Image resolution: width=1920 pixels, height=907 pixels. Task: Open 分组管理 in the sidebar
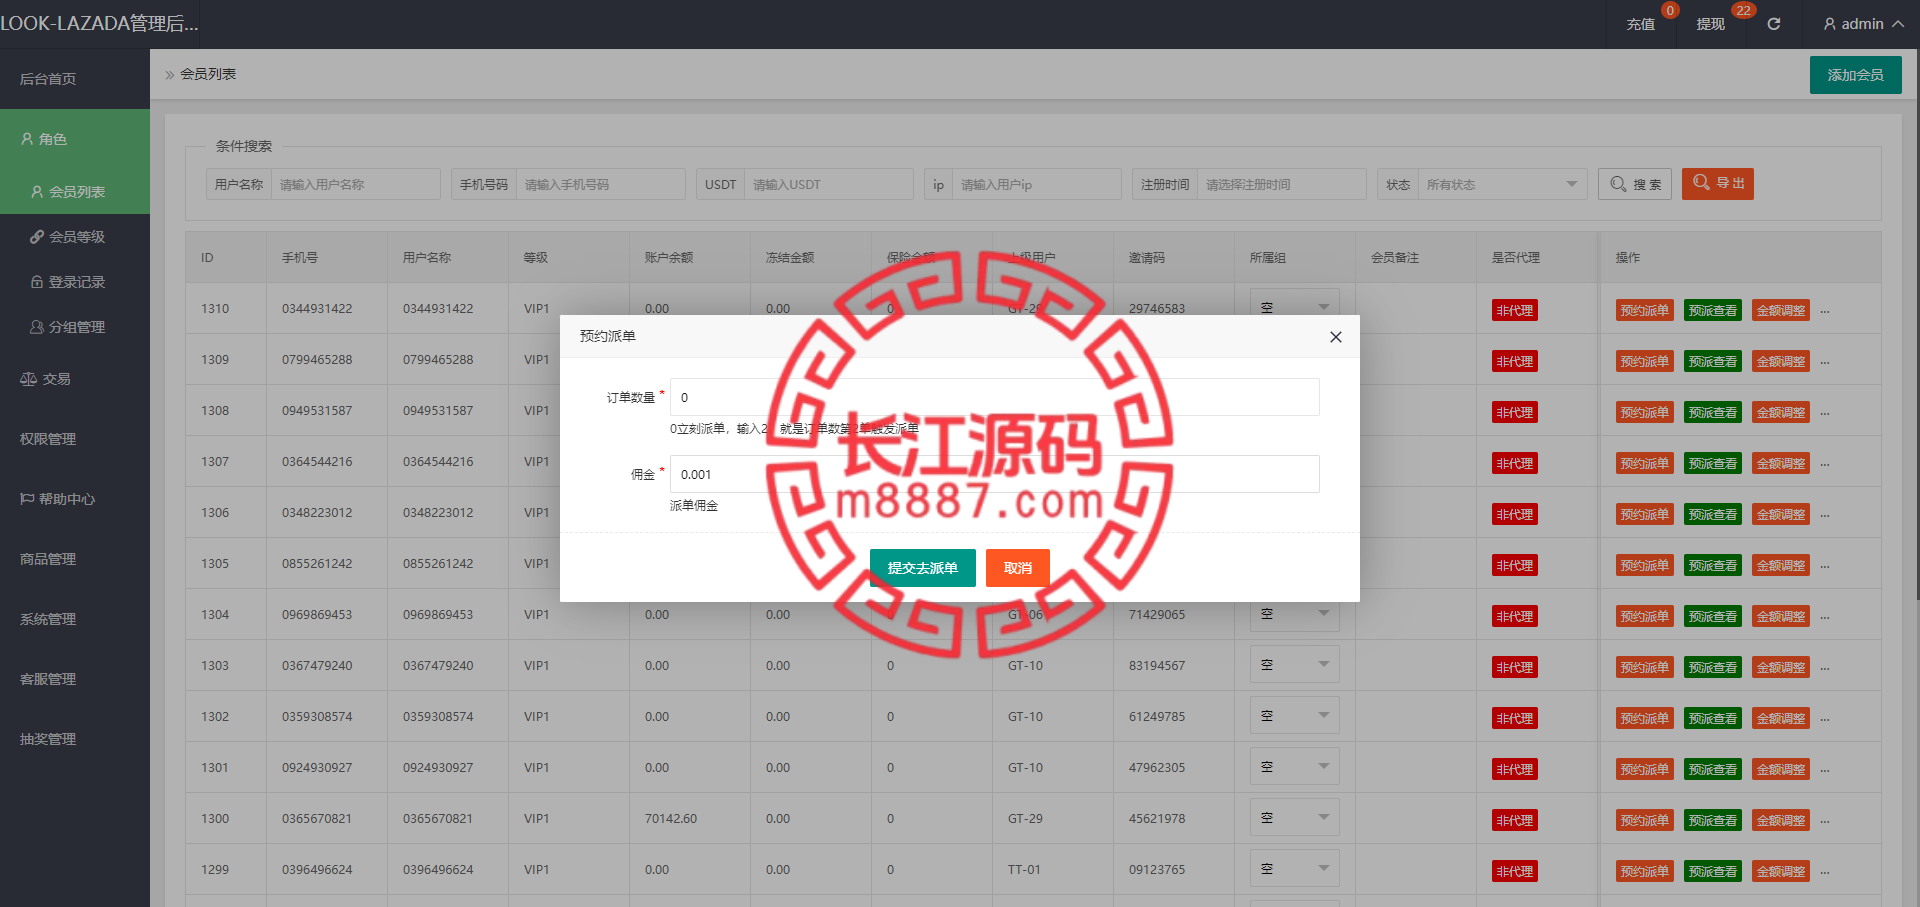[75, 327]
